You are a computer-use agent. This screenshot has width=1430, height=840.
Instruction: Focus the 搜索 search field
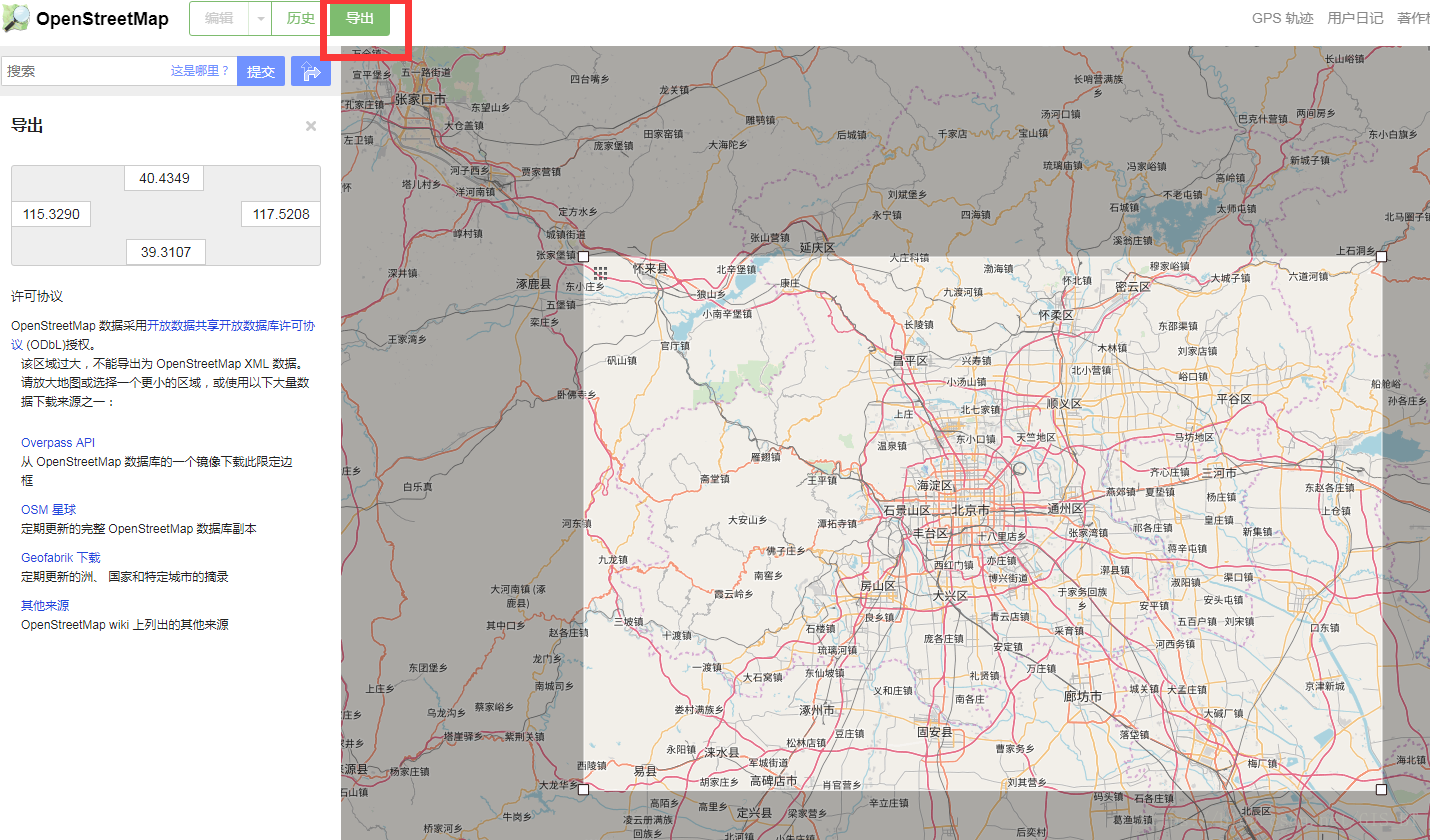point(119,71)
